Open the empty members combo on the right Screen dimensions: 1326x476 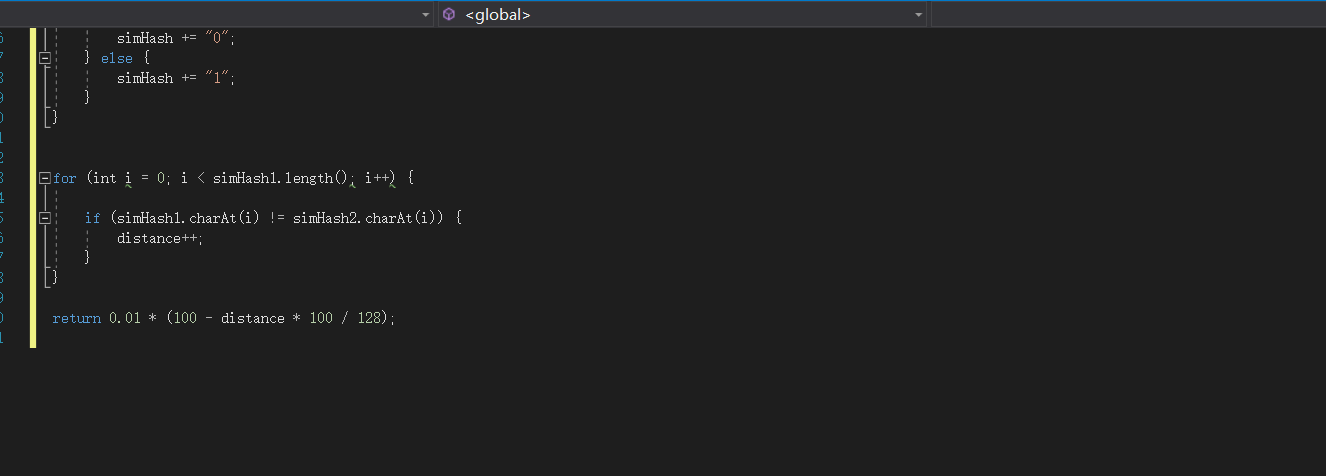[x=1128, y=14]
